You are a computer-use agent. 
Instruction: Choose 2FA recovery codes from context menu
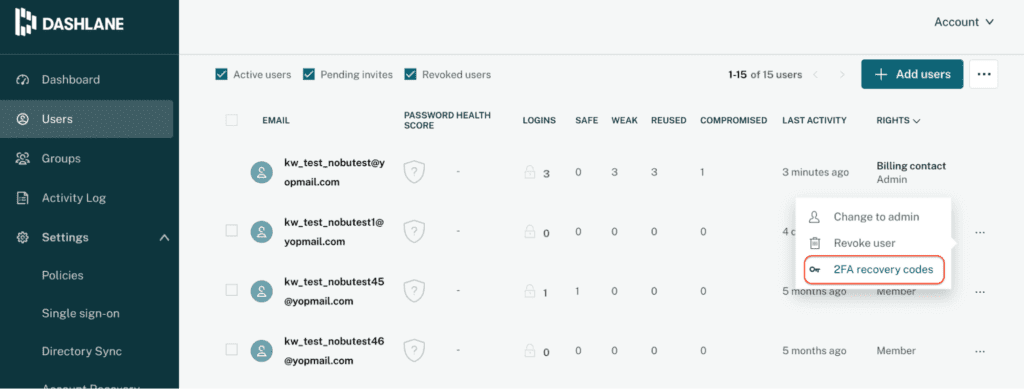point(874,270)
